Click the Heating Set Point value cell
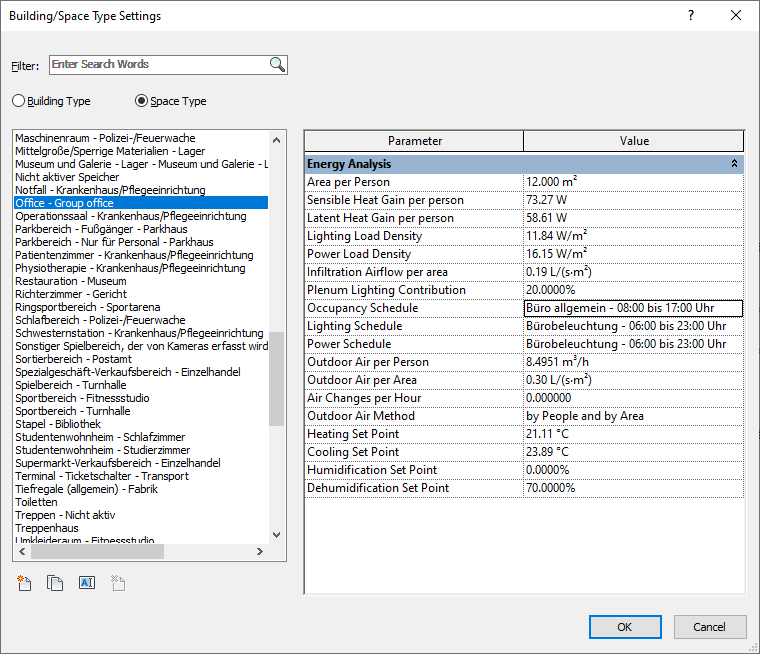Viewport: 760px width, 654px height. (x=632, y=434)
